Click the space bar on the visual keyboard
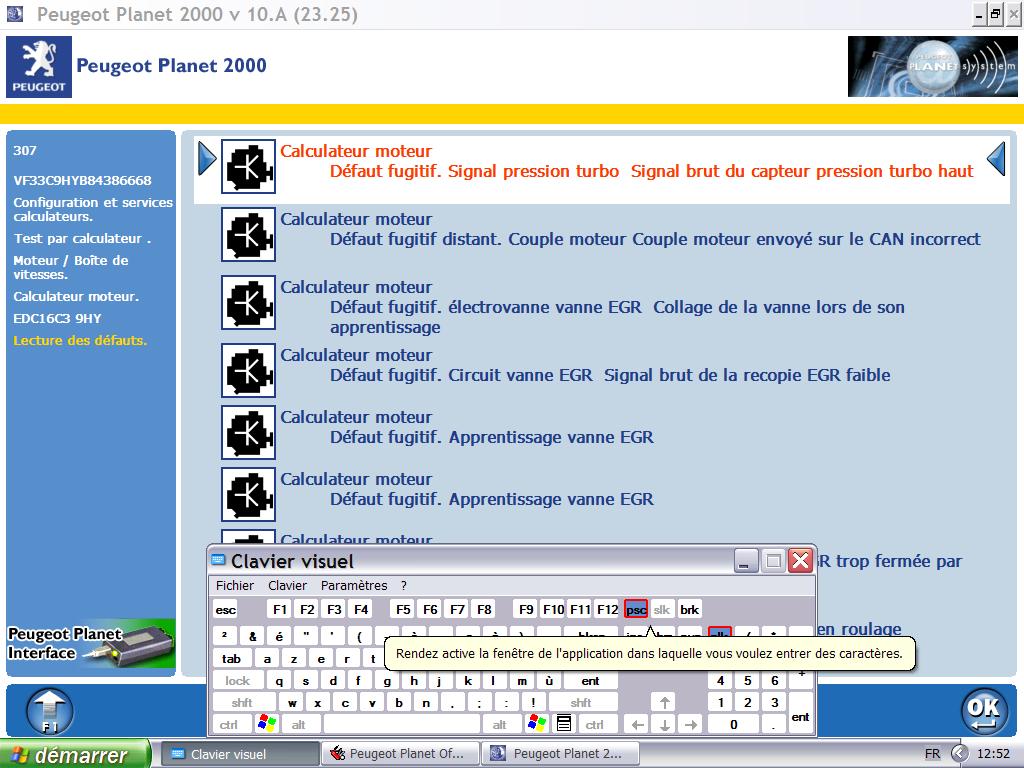The image size is (1024, 768). (402, 725)
